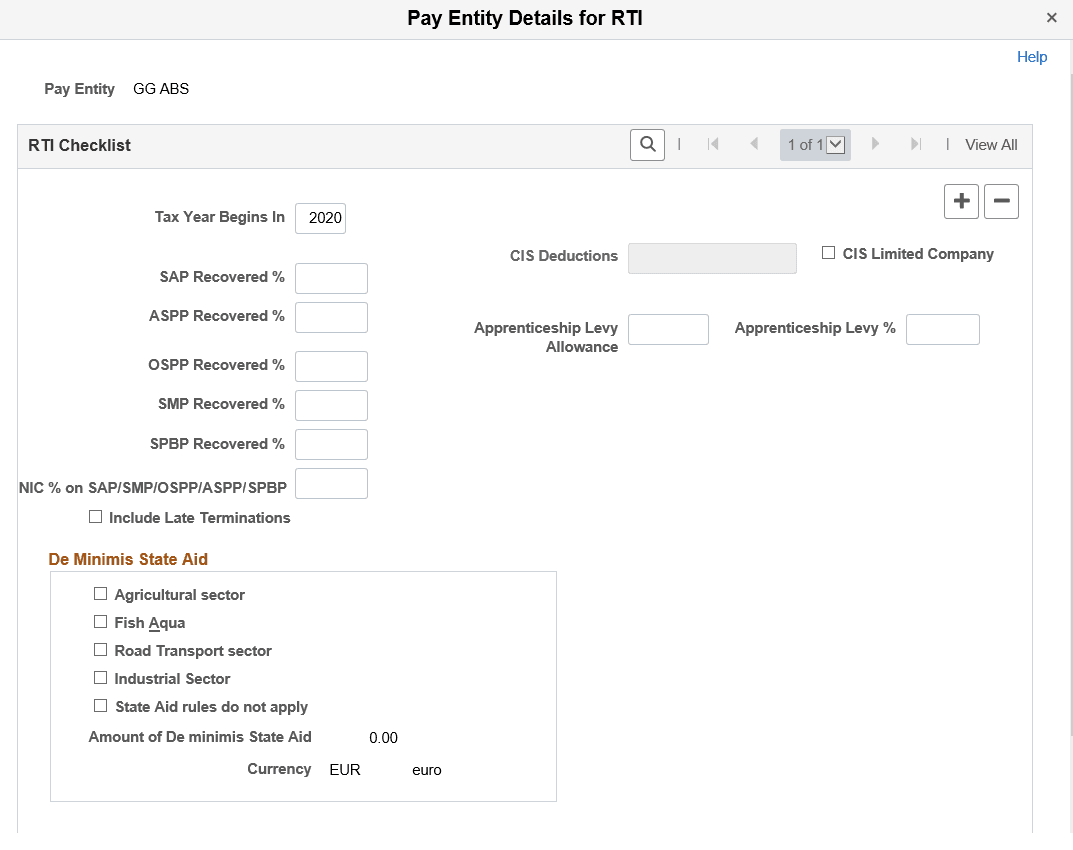Enable the CIS Limited Company checkbox
The image size is (1073, 850).
pos(828,252)
